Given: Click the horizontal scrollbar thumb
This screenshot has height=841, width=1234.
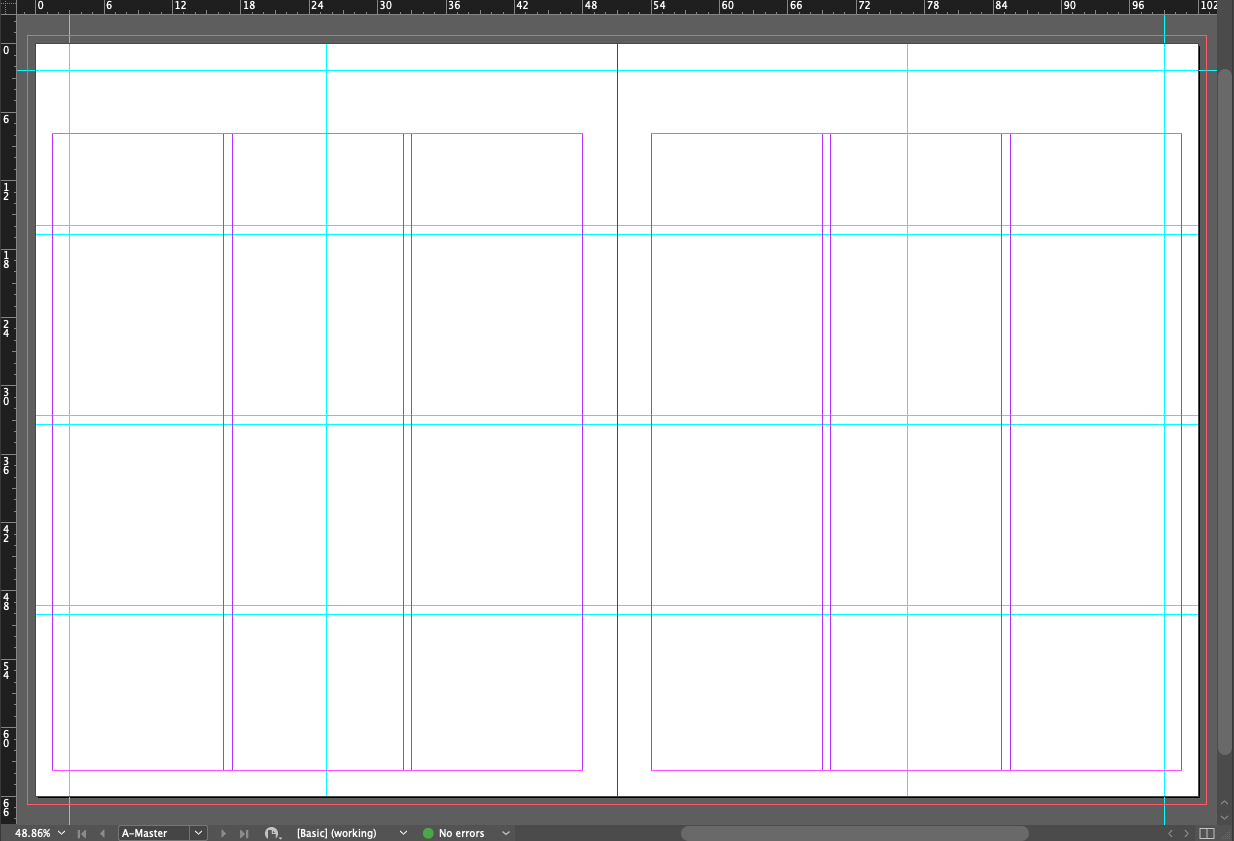Looking at the screenshot, I should pyautogui.click(x=854, y=833).
